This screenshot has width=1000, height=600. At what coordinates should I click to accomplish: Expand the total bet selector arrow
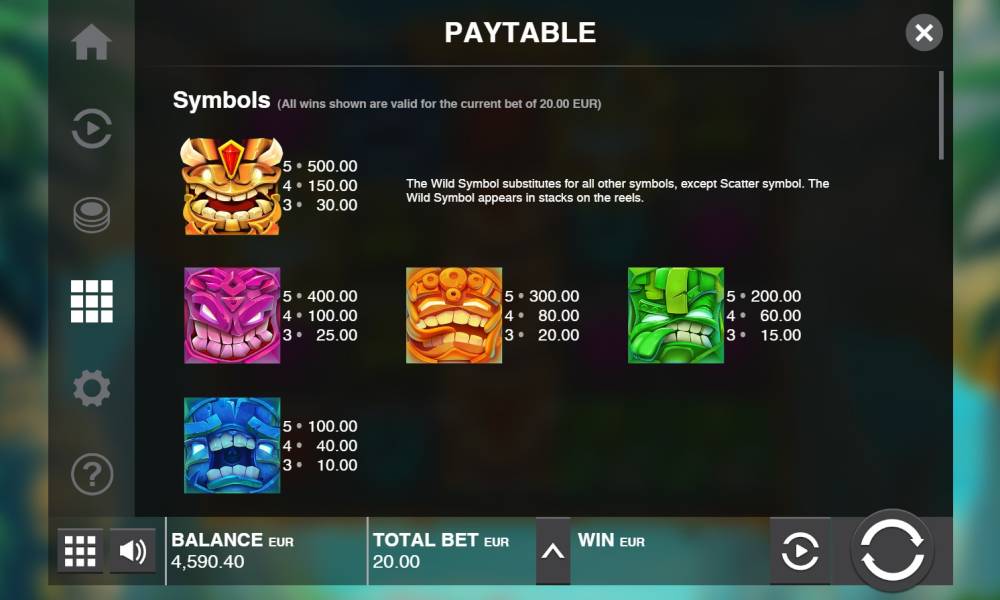click(552, 551)
